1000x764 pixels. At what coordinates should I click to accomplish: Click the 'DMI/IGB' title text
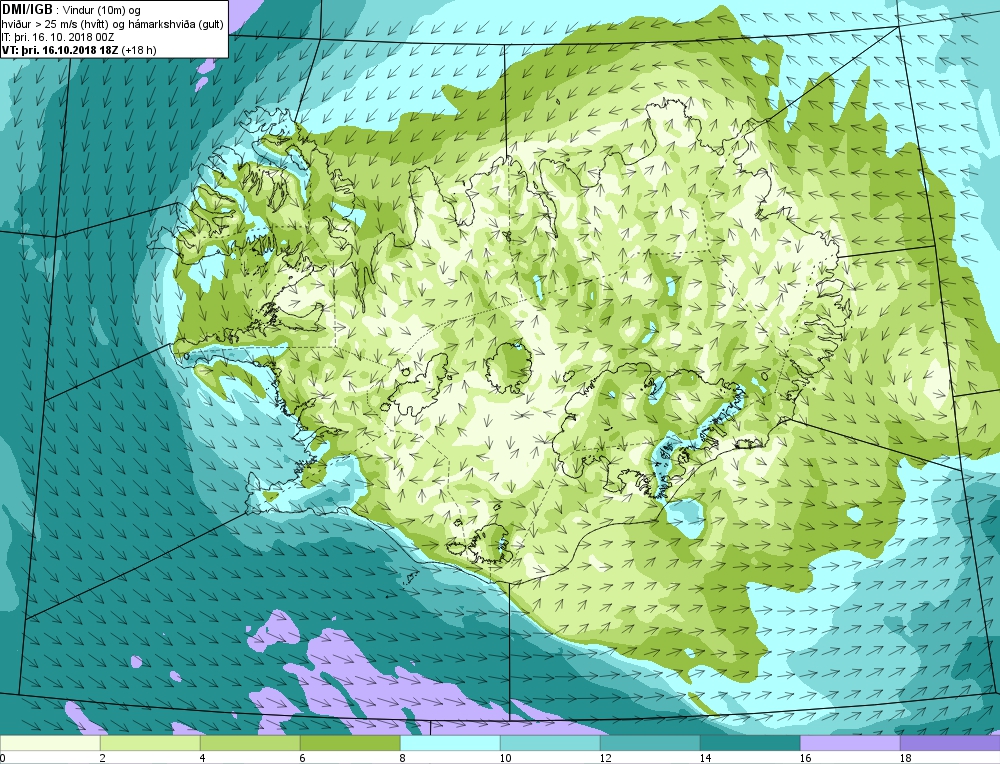pos(27,10)
